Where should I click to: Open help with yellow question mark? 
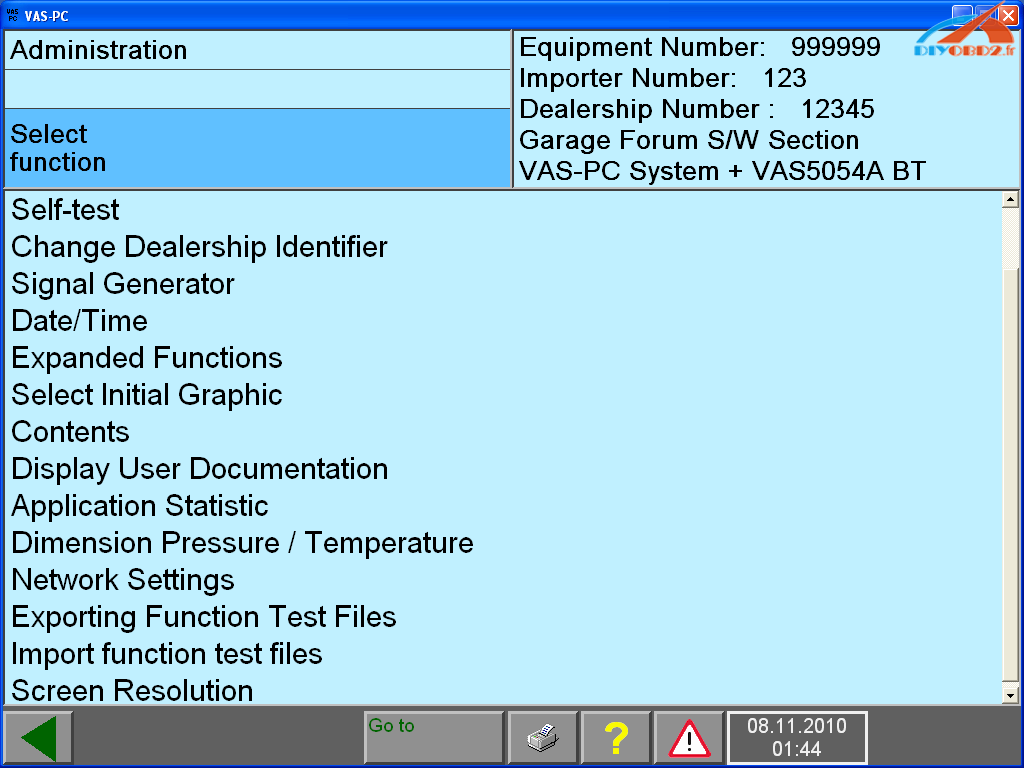[x=616, y=738]
